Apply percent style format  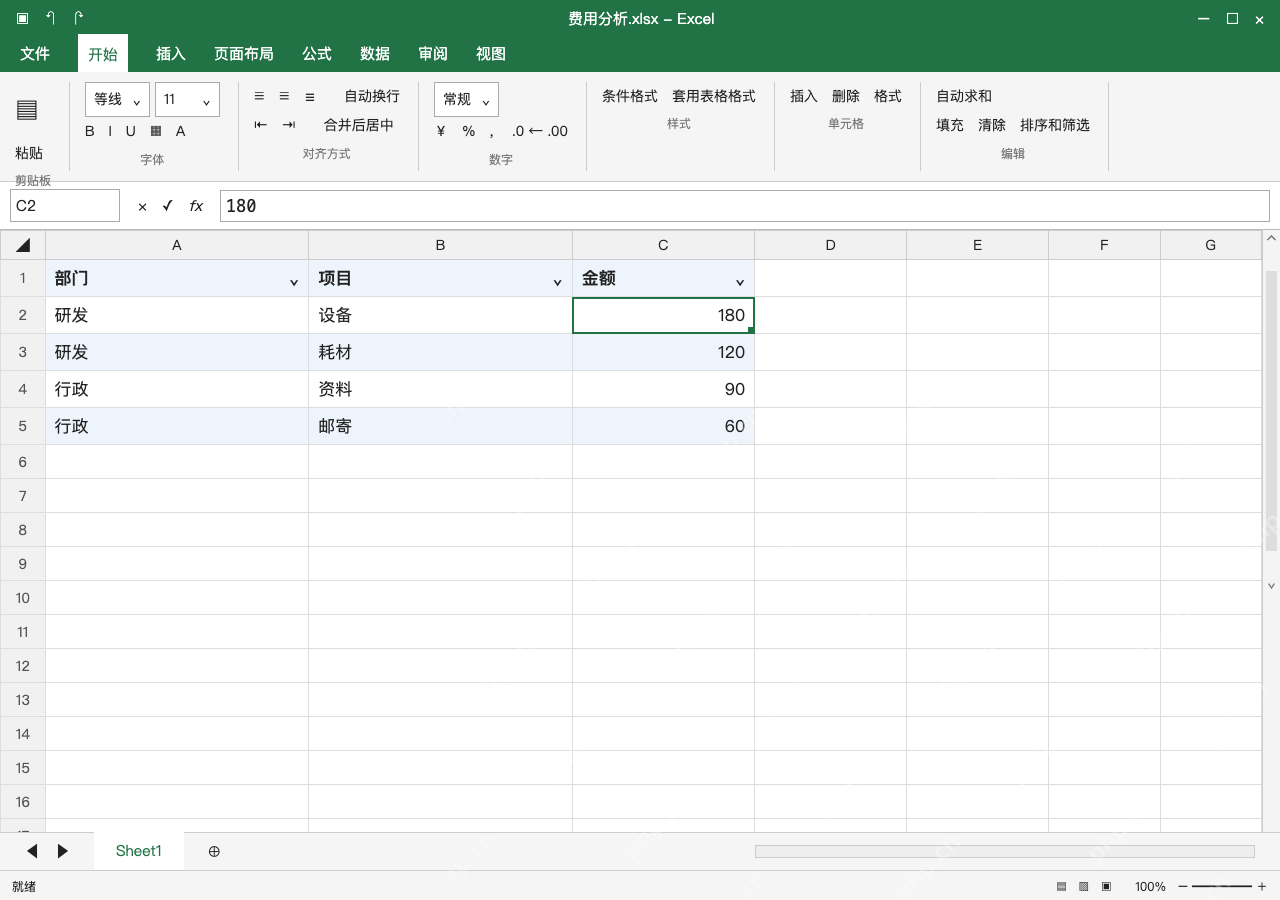point(468,131)
